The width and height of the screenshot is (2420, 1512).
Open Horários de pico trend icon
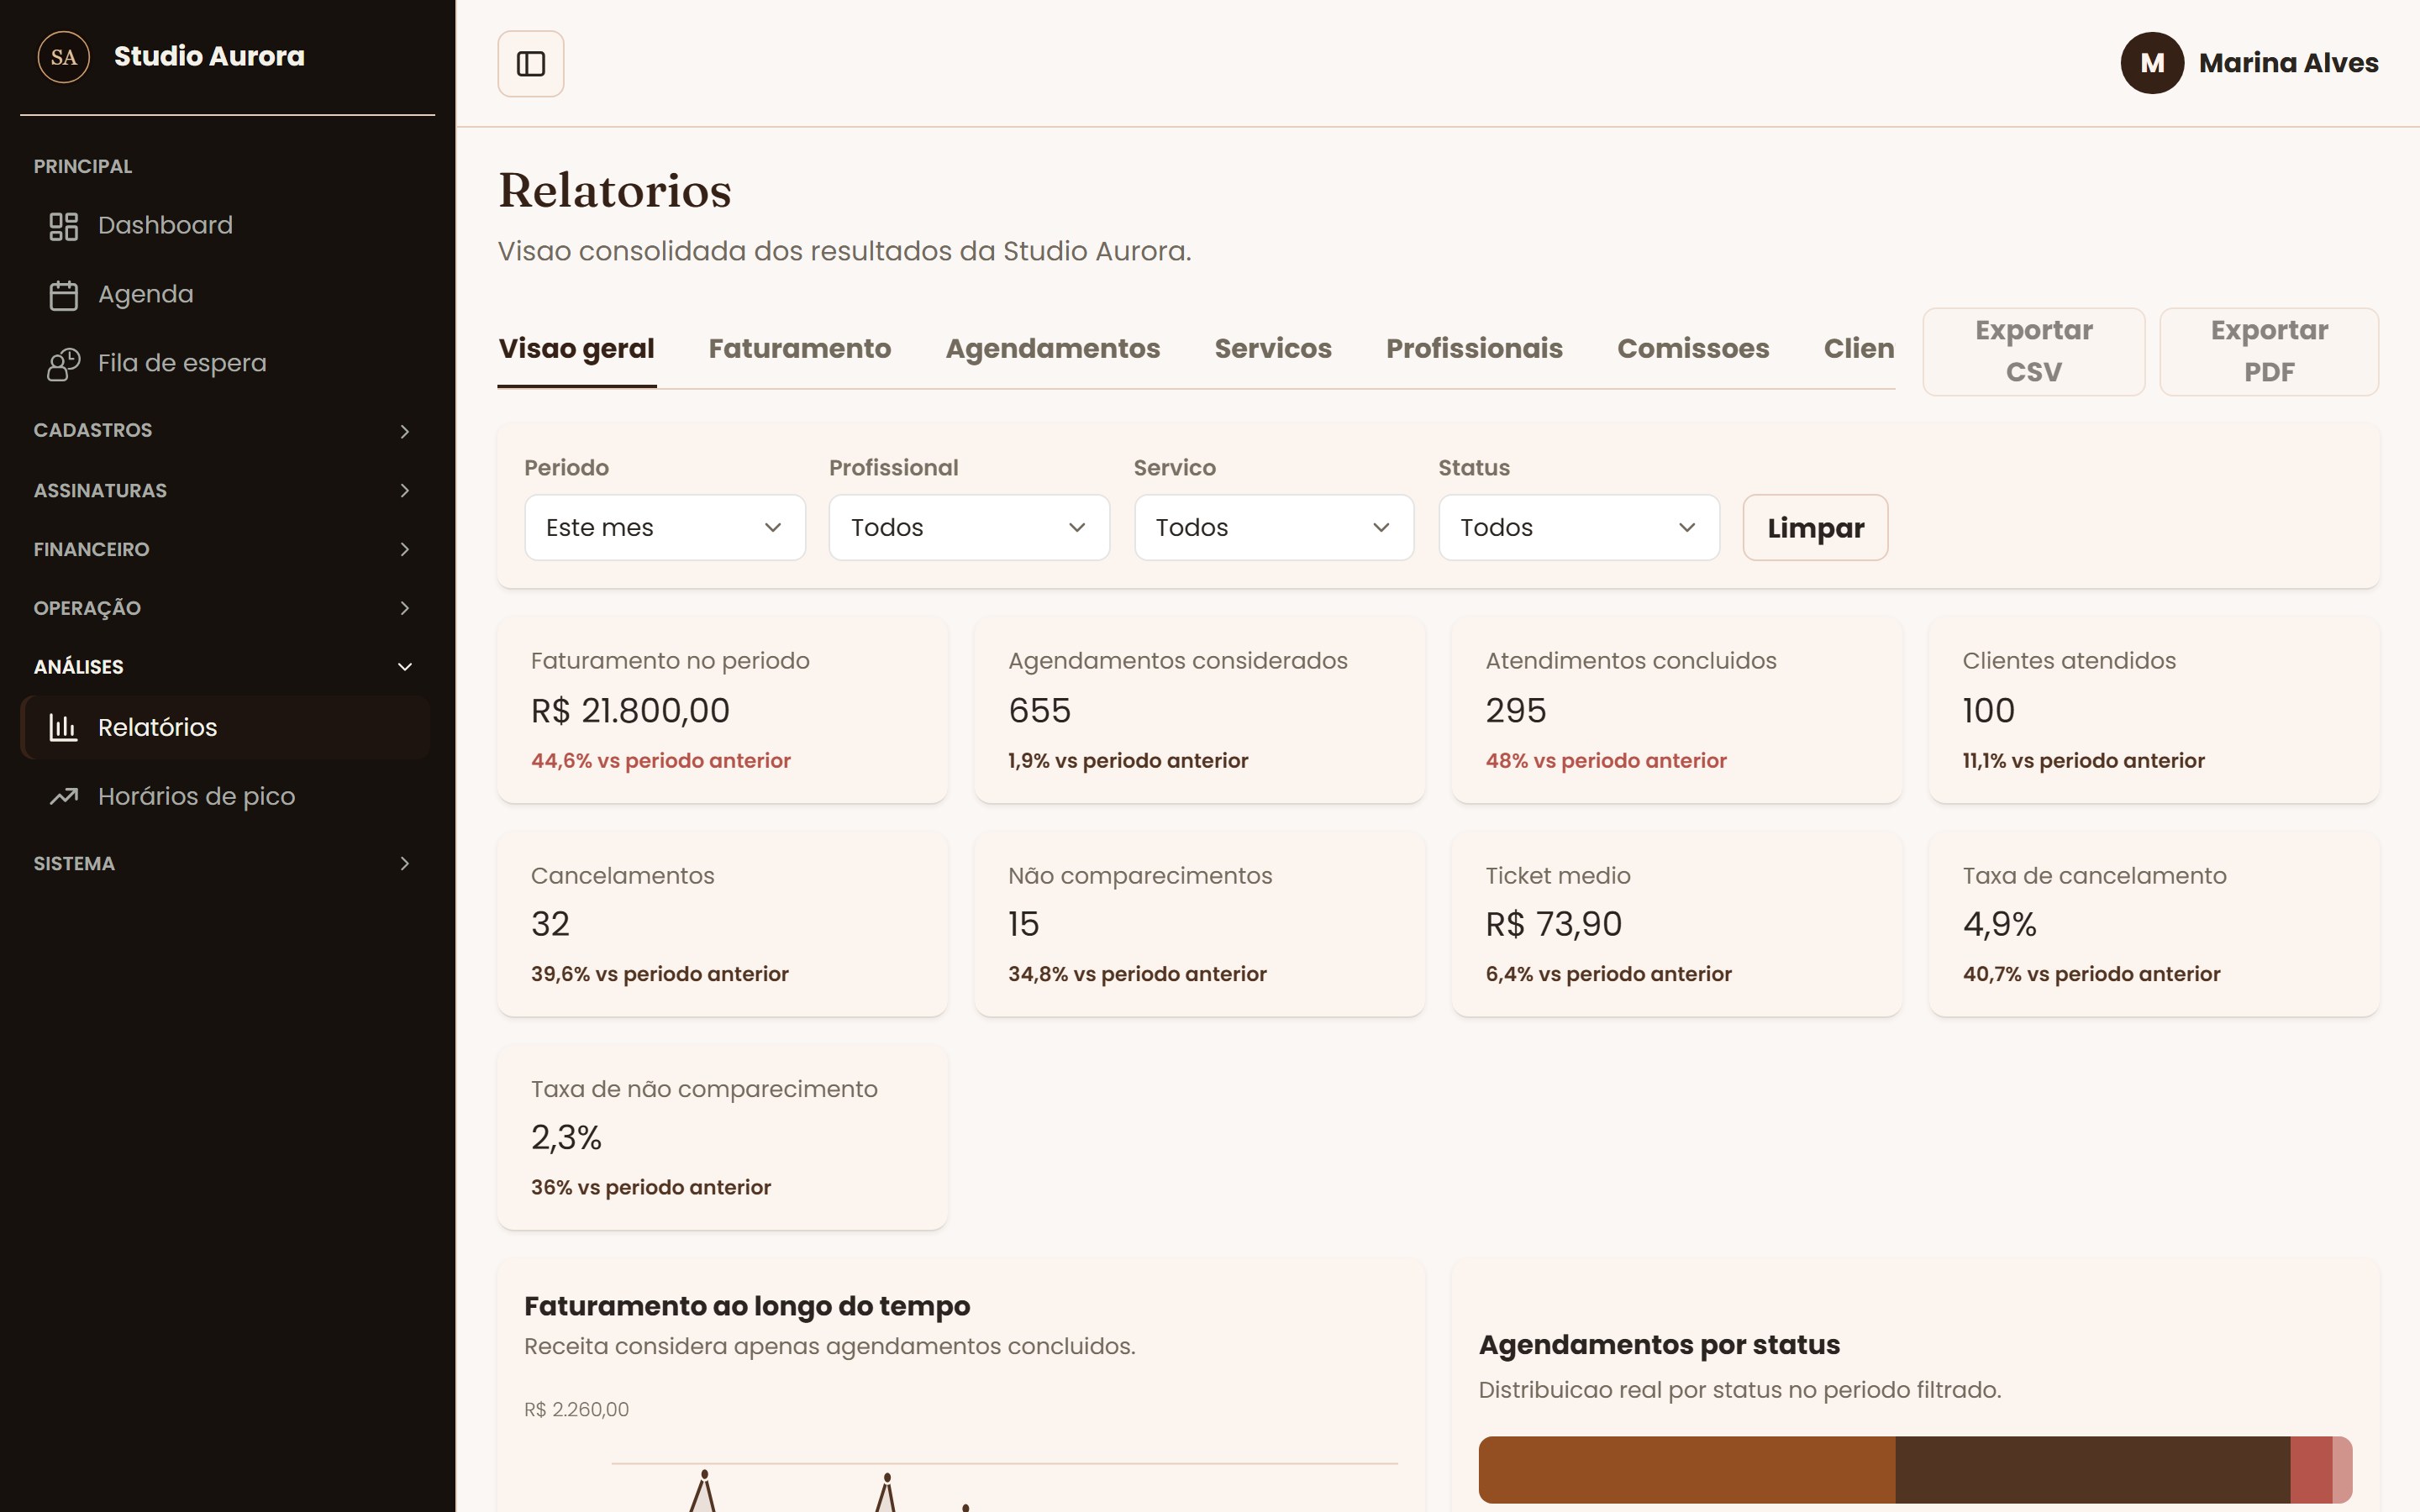64,796
